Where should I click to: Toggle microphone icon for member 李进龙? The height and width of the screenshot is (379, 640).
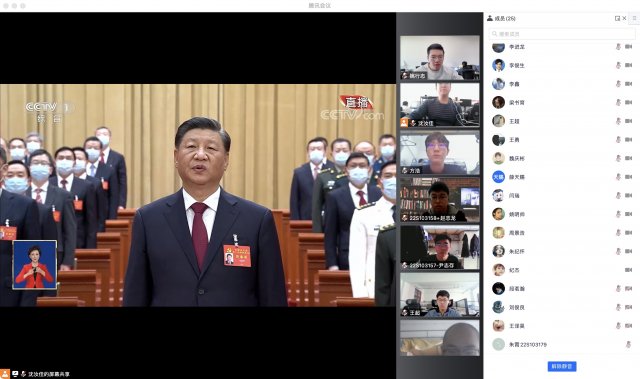tap(618, 47)
